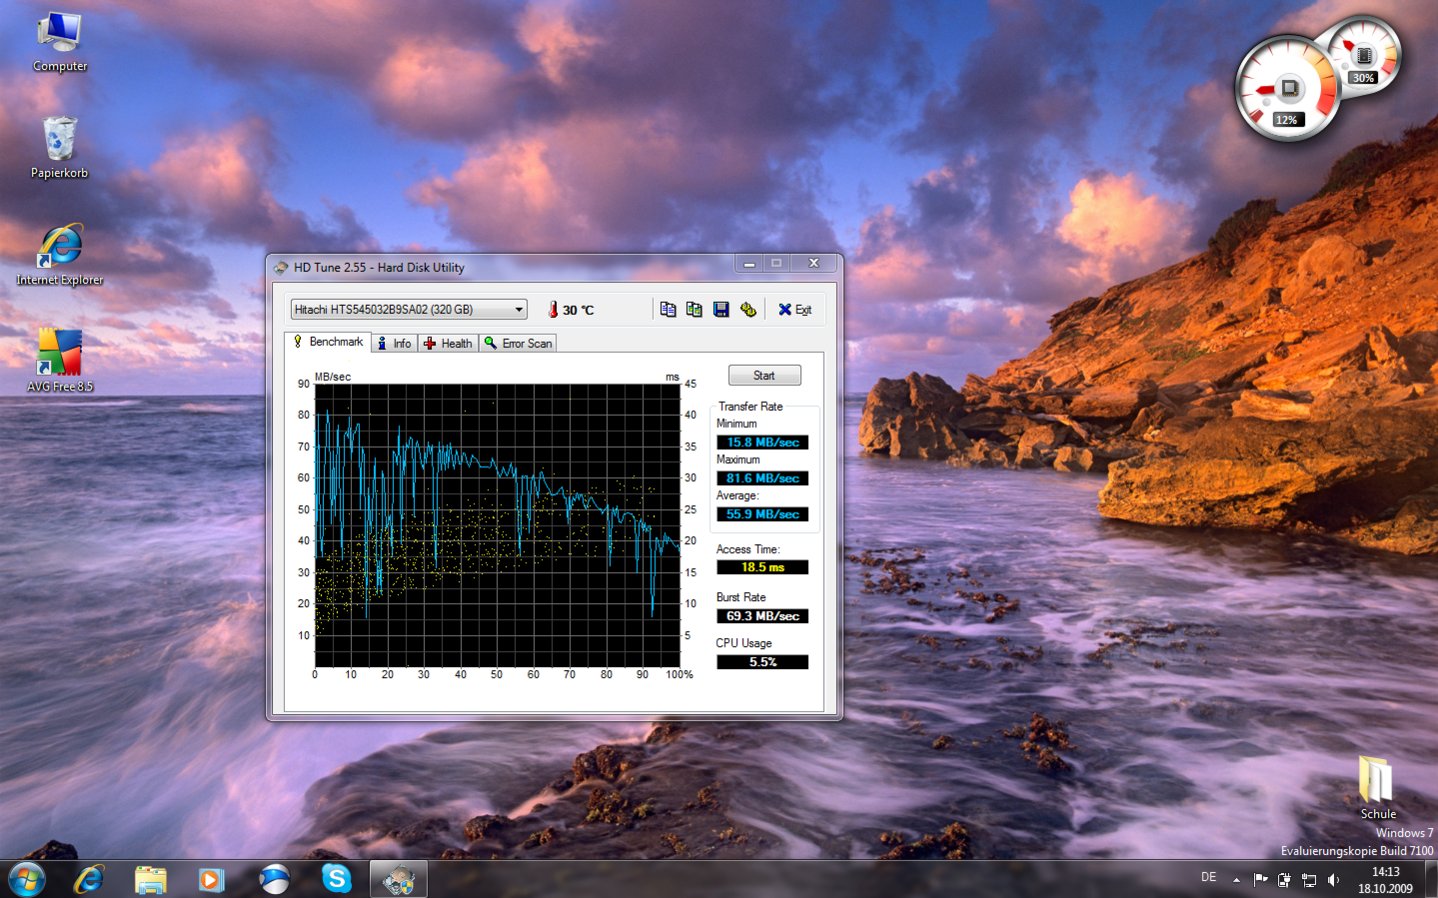Open HD Tune options via the gear icon
The width and height of the screenshot is (1438, 898).
748,310
